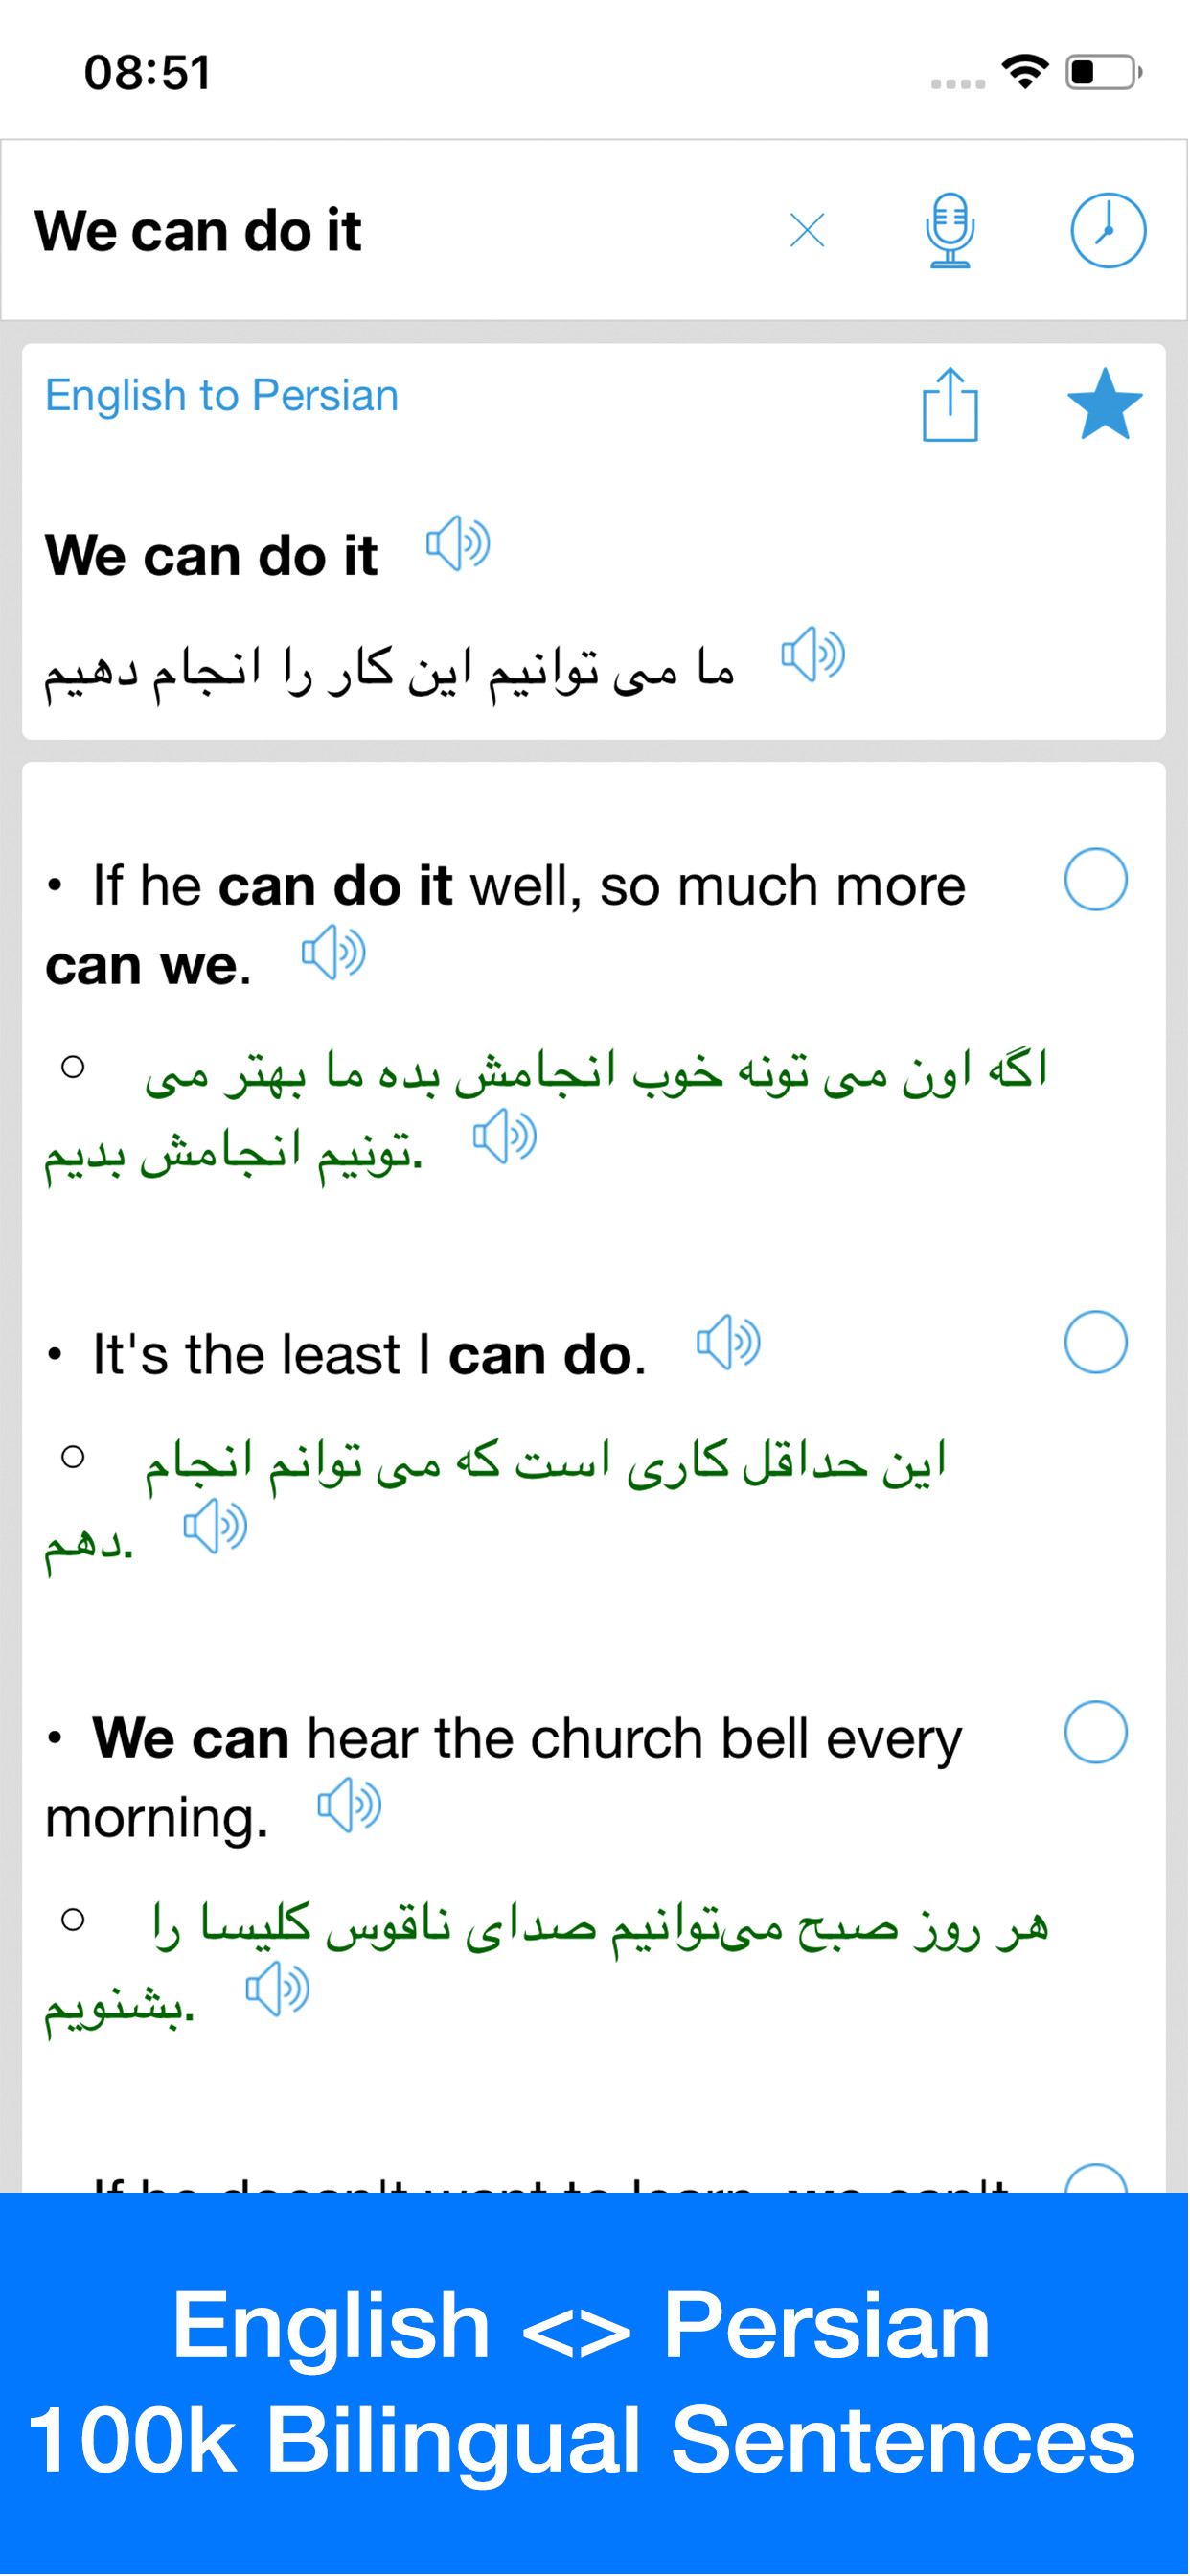The height and width of the screenshot is (2576, 1190).
Task: Play audio for English phrase 'We can do it'
Action: [x=458, y=545]
